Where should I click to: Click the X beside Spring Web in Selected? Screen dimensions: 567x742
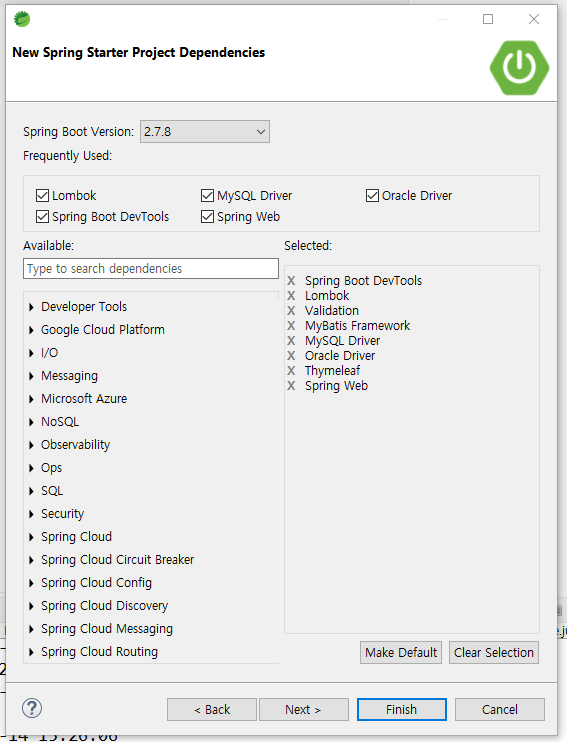291,386
